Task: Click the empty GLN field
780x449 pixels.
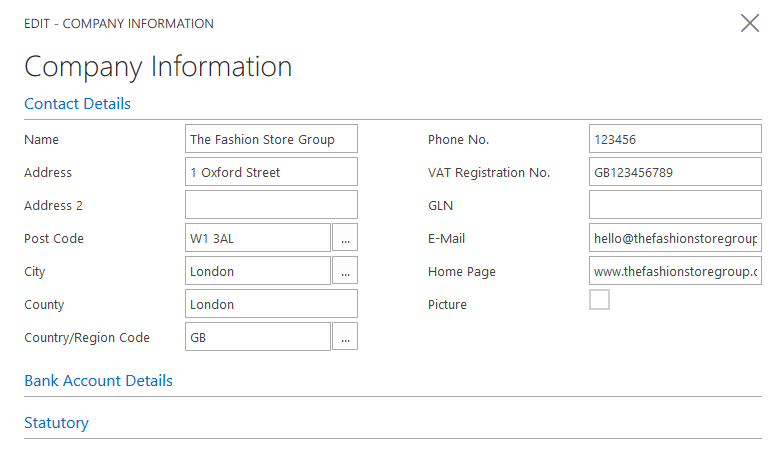Action: (675, 205)
